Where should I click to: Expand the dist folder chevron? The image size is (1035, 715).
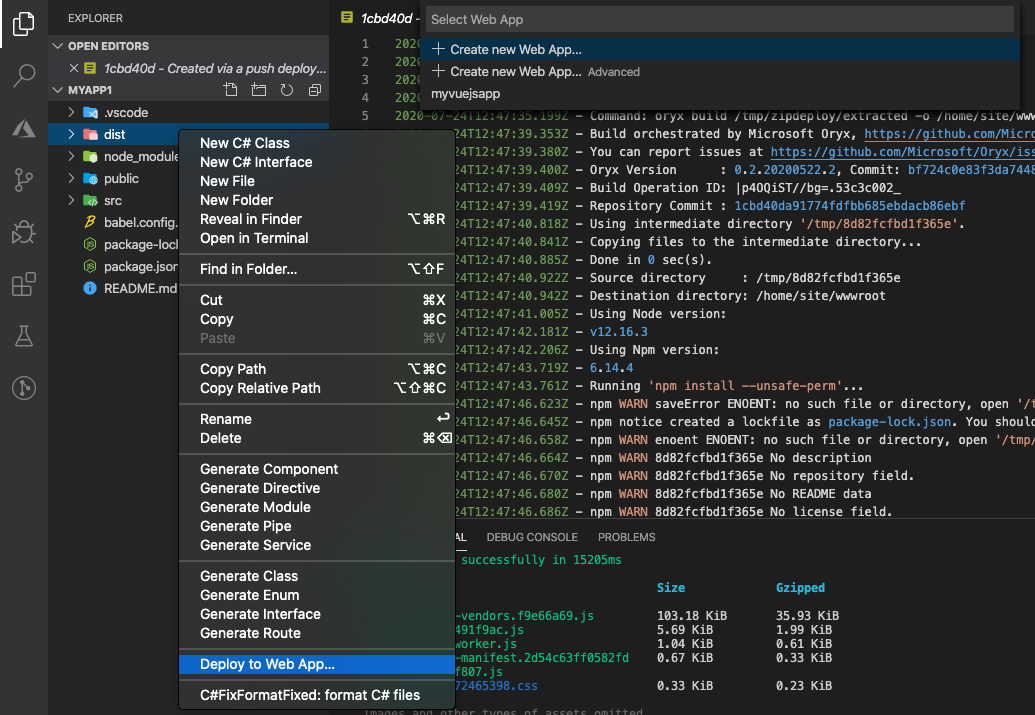click(x=71, y=134)
